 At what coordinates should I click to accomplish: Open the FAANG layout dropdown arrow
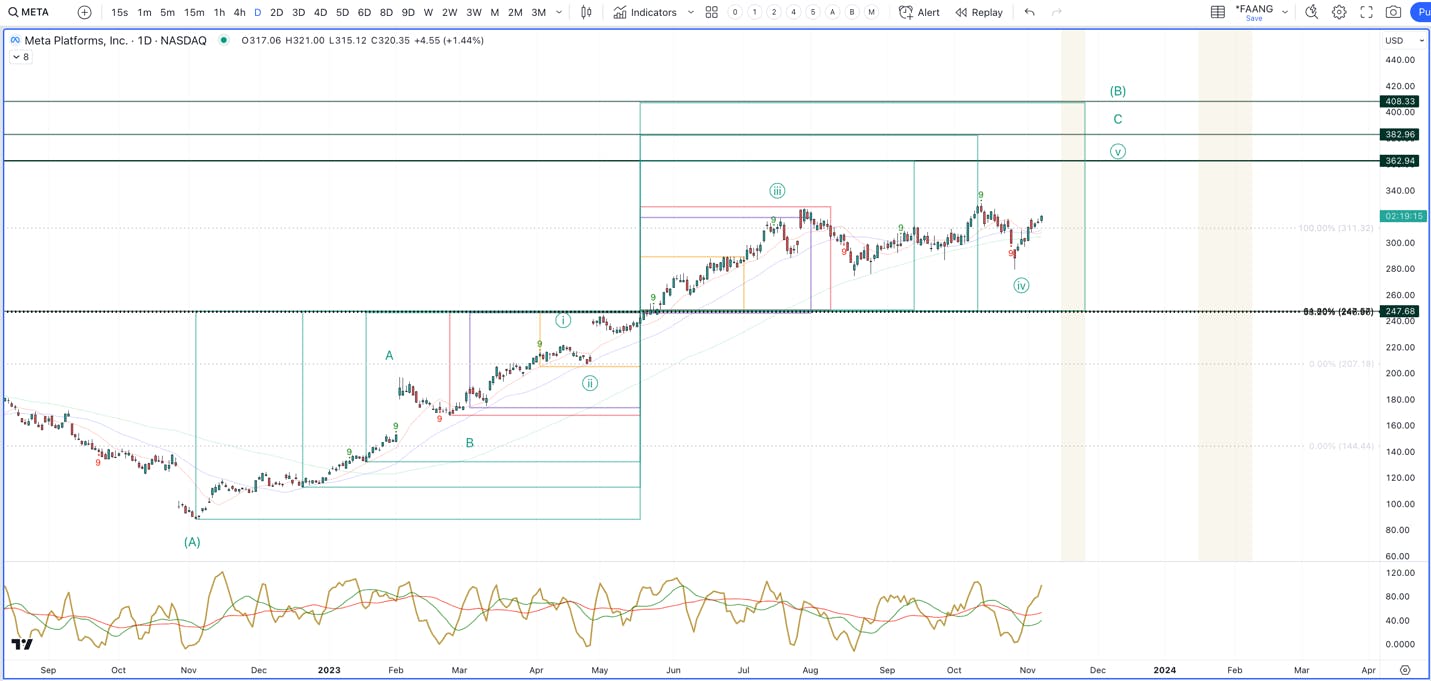pyautogui.click(x=1285, y=12)
